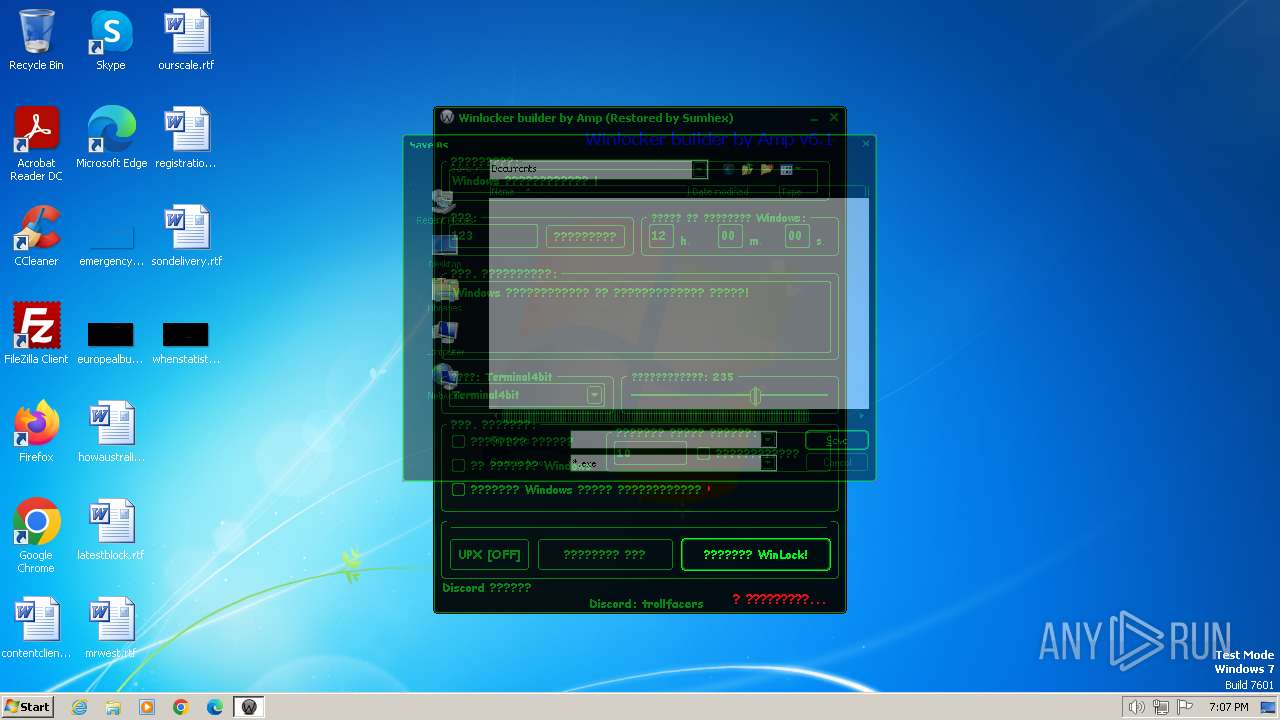Open Internet Explorer from the taskbar
1280x720 pixels.
click(79, 707)
